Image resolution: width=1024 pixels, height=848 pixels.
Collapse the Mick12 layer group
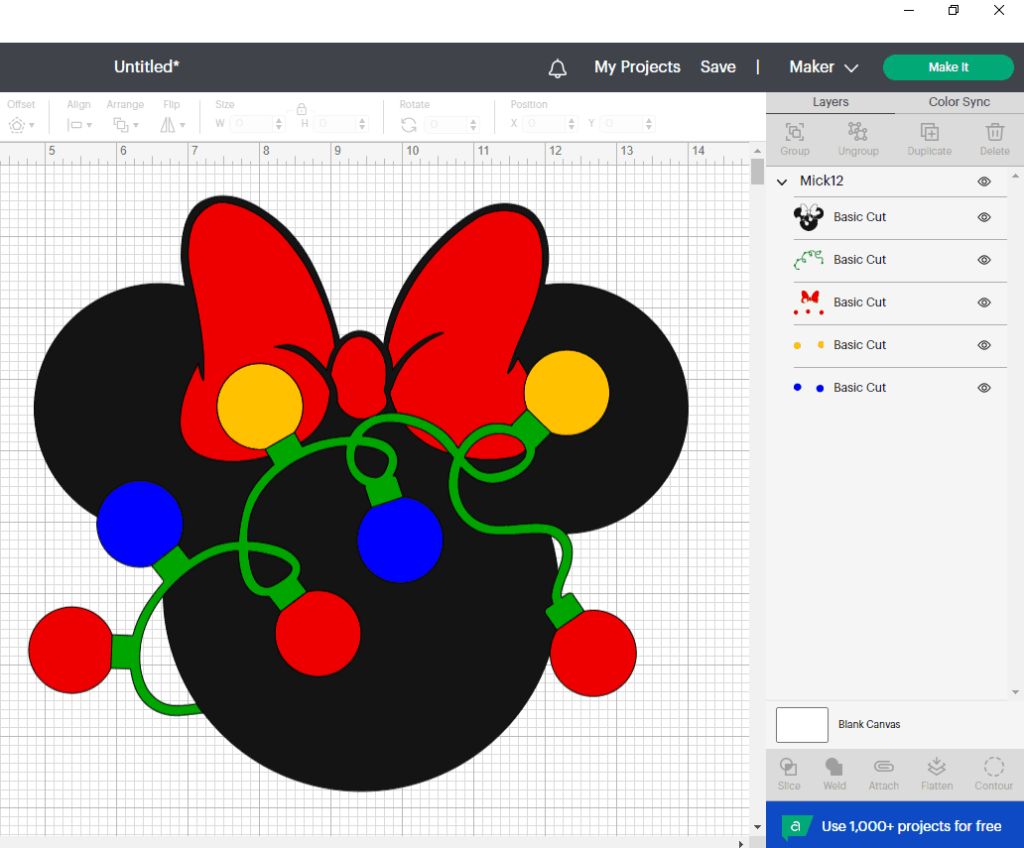coord(782,181)
